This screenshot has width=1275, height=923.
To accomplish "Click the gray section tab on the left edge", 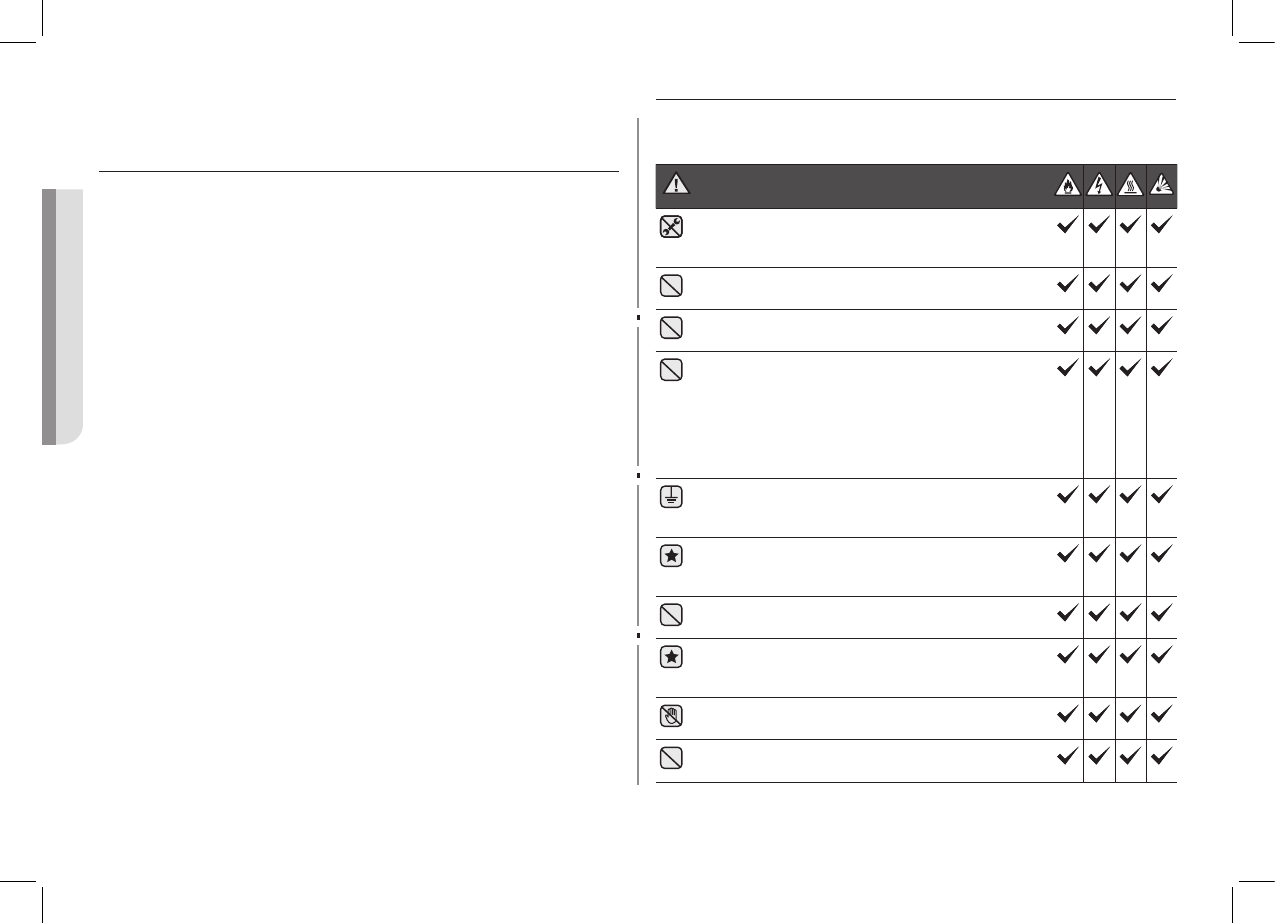I will pos(62,315).
